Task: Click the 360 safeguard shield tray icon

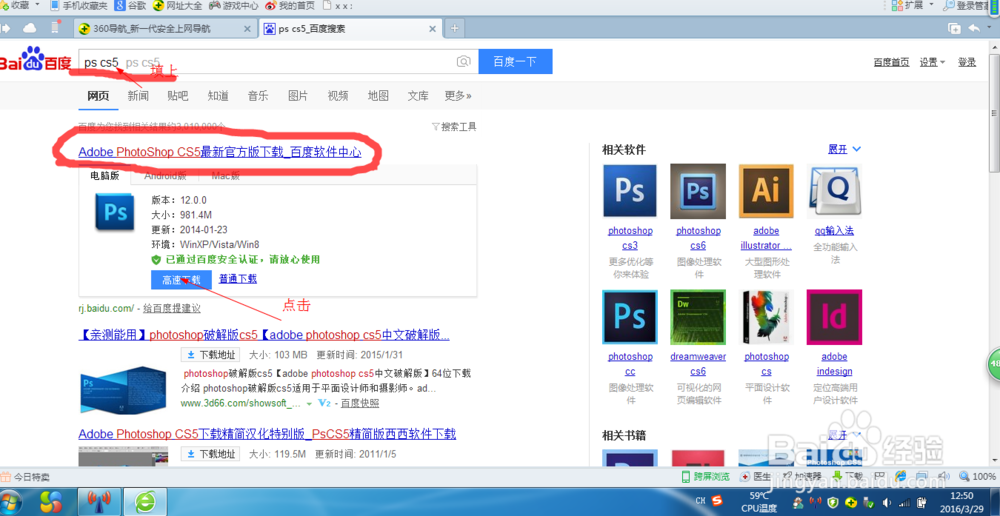Action: click(x=833, y=502)
